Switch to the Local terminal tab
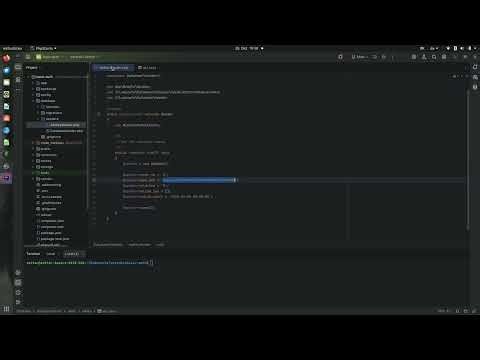The width and height of the screenshot is (480, 360). [51, 254]
